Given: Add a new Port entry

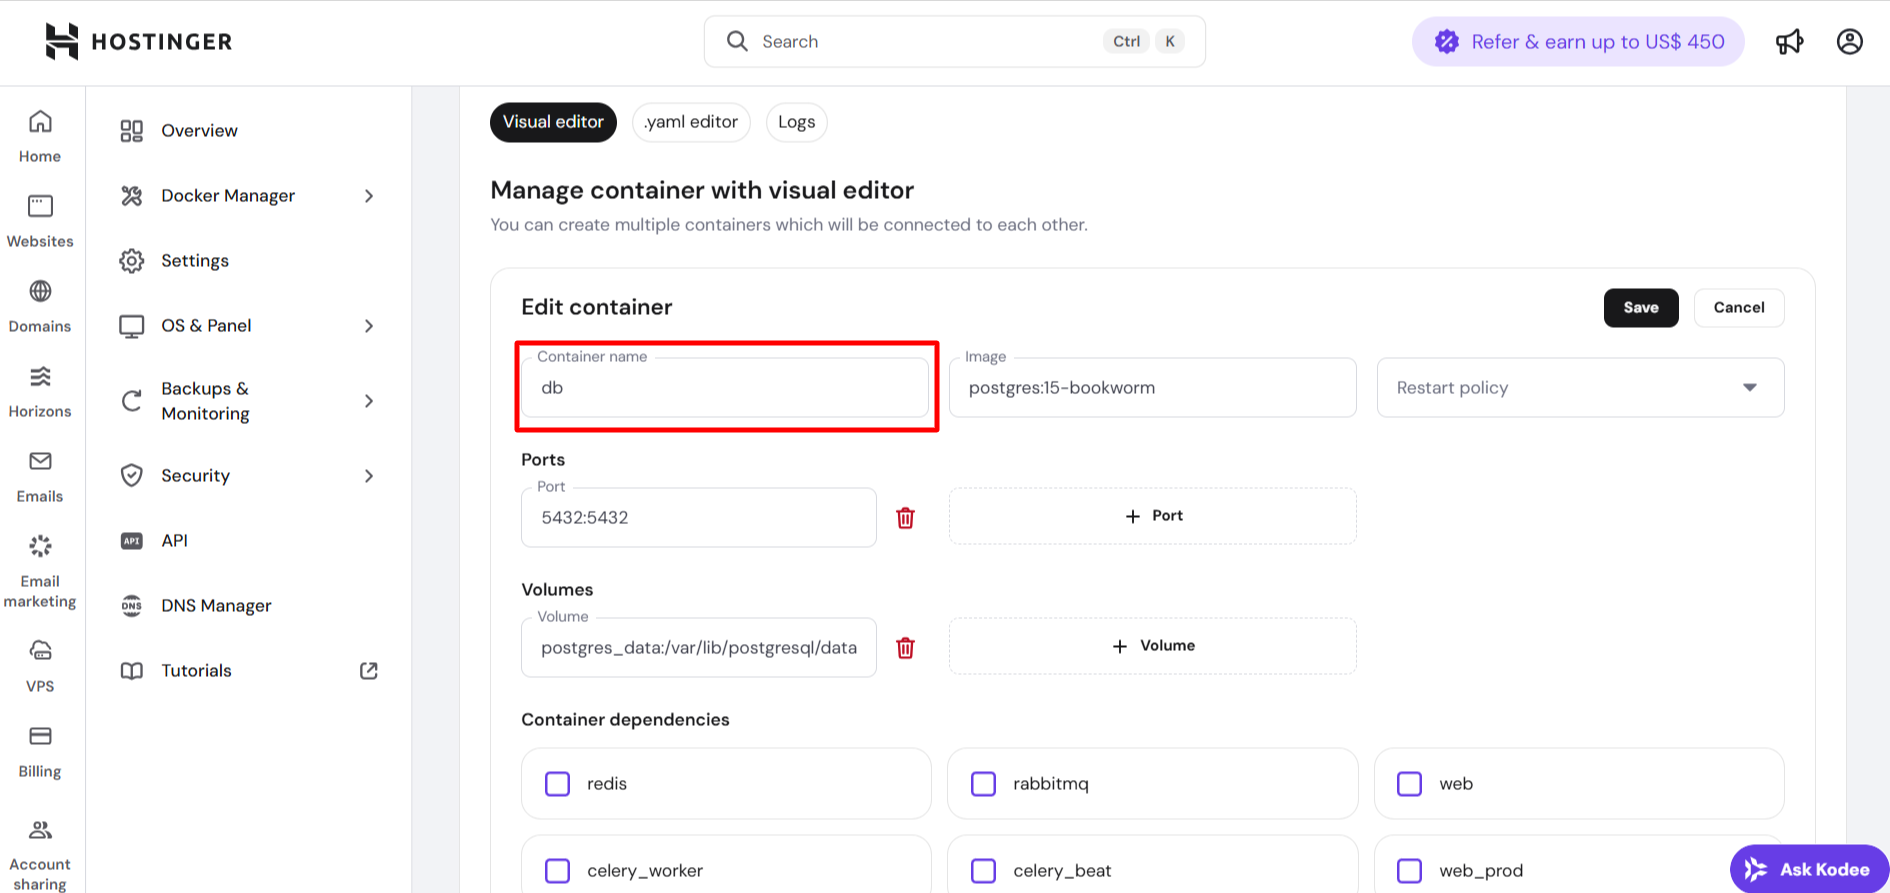Looking at the screenshot, I should coord(1152,516).
